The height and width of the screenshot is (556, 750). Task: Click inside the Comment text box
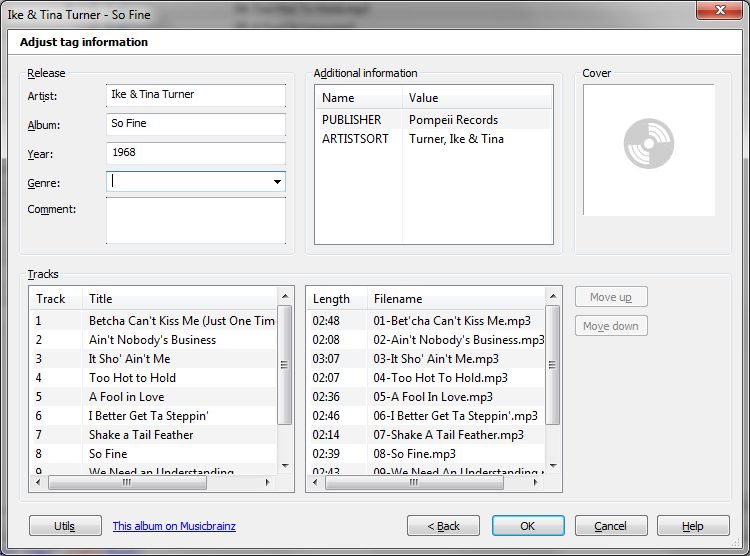tap(196, 221)
